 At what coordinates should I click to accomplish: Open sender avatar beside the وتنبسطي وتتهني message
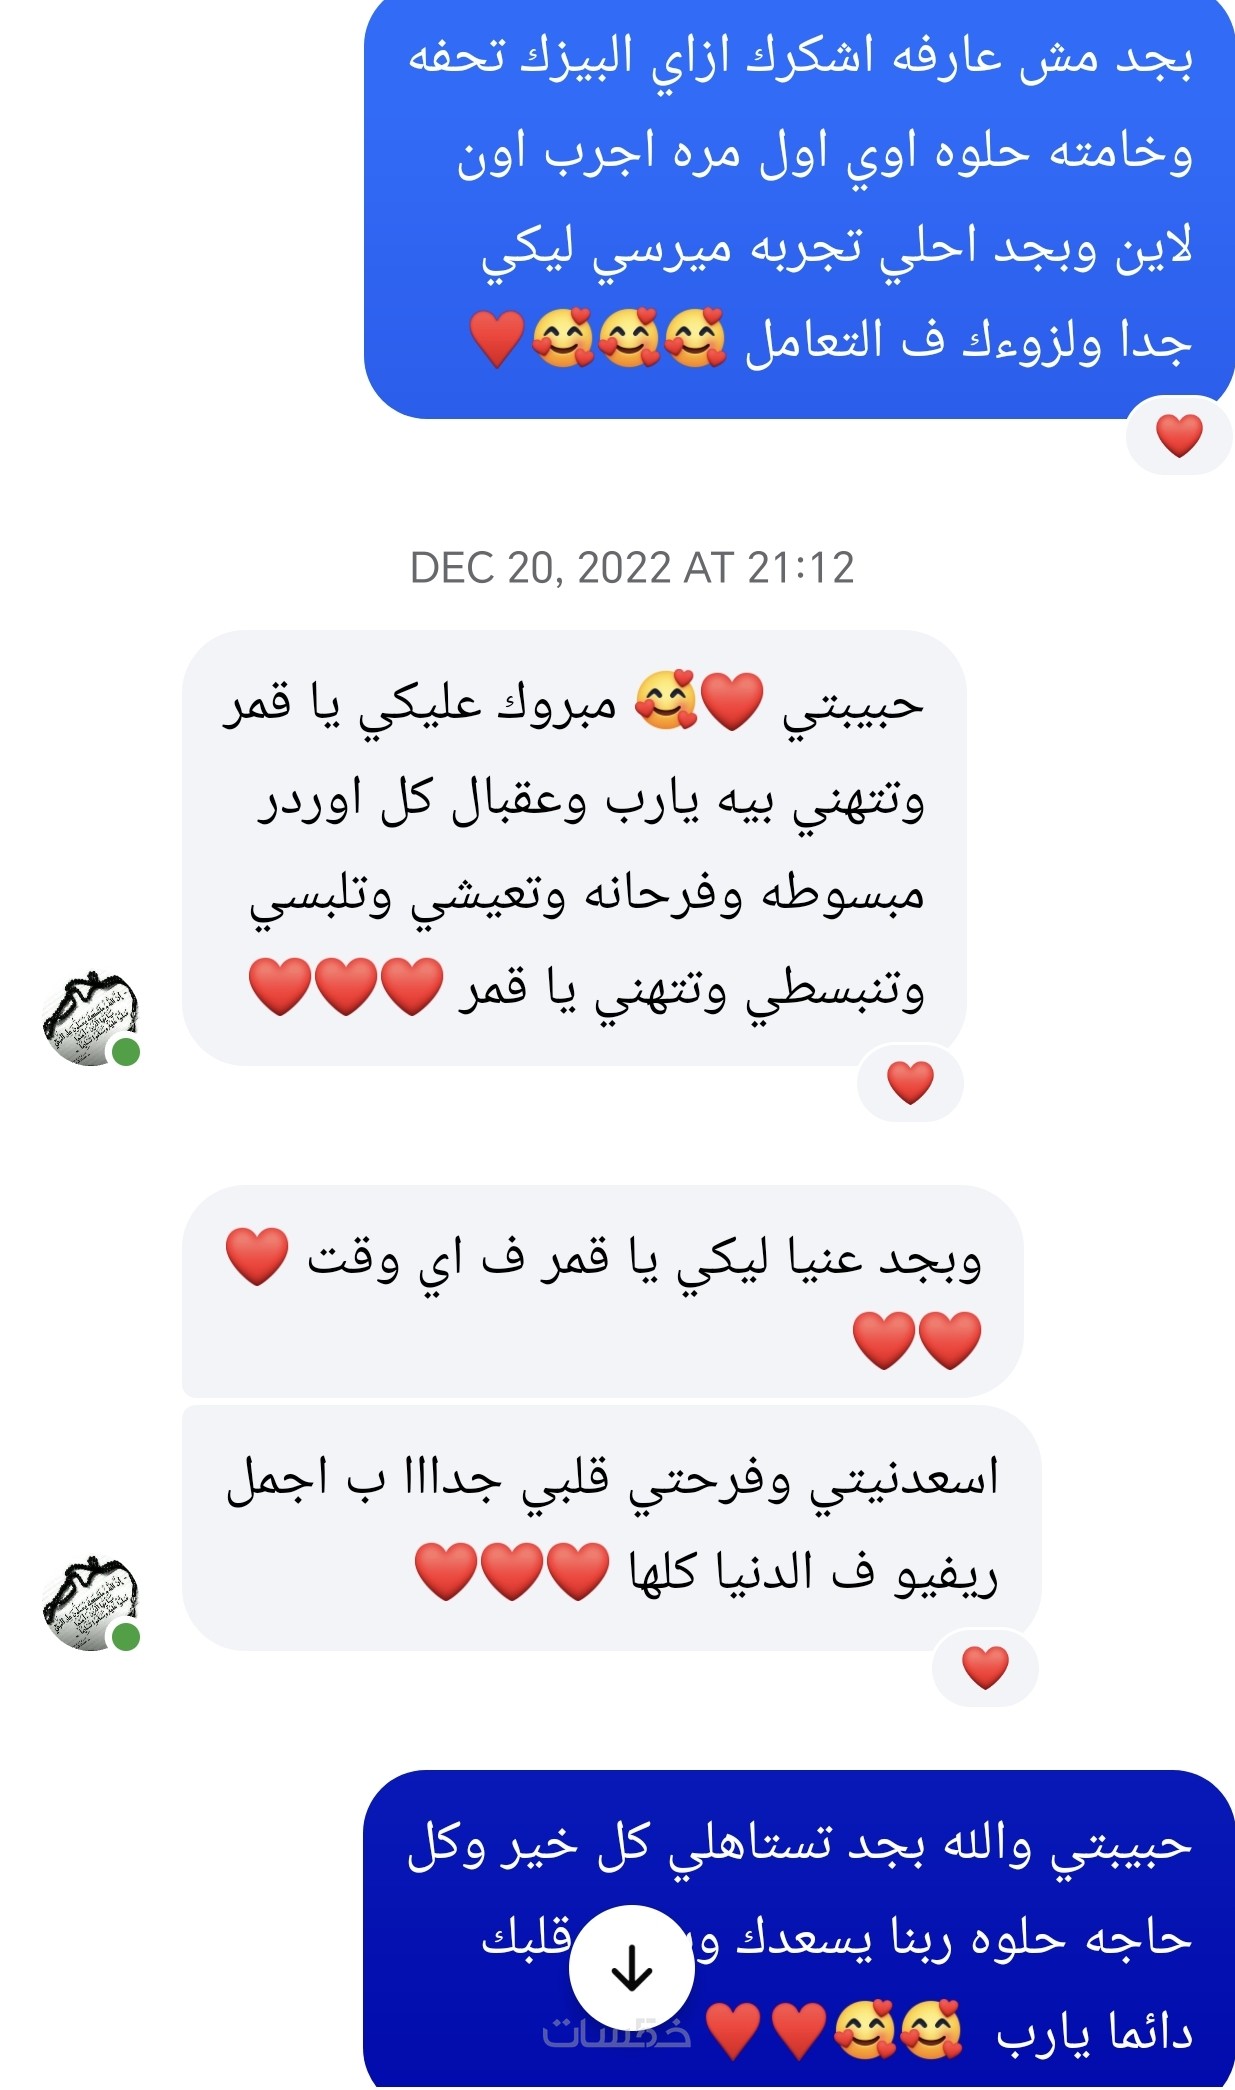point(90,1018)
